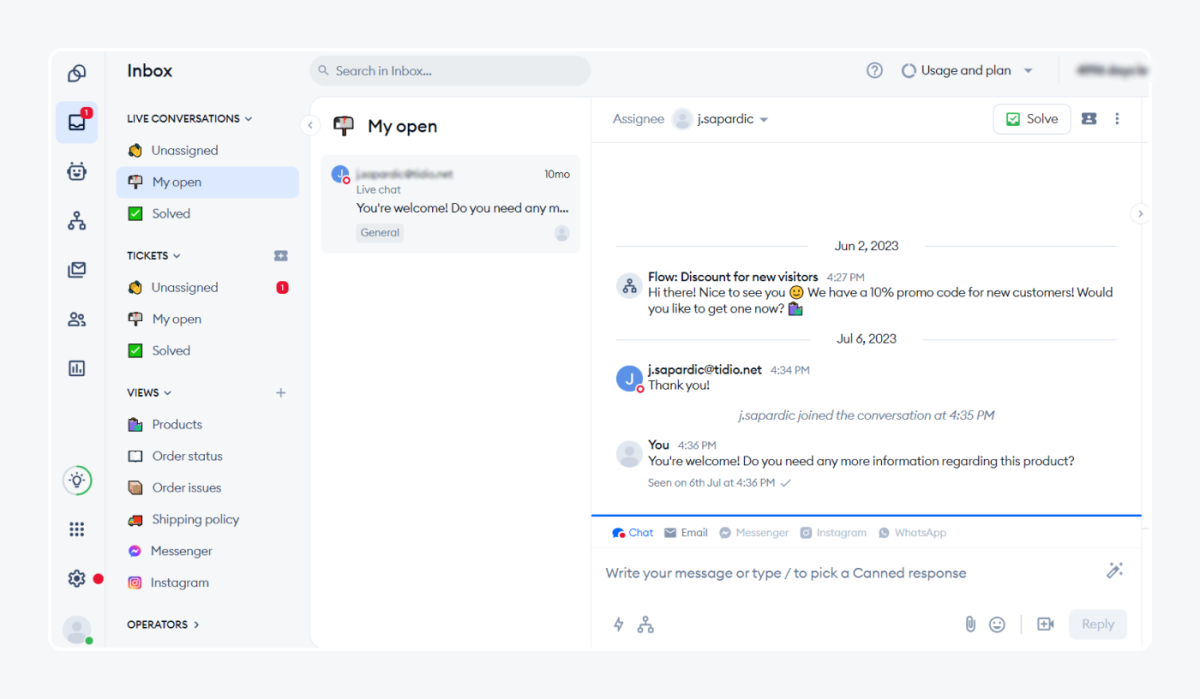Open the Flows node icon in sidebar
1200x699 pixels.
pos(77,220)
